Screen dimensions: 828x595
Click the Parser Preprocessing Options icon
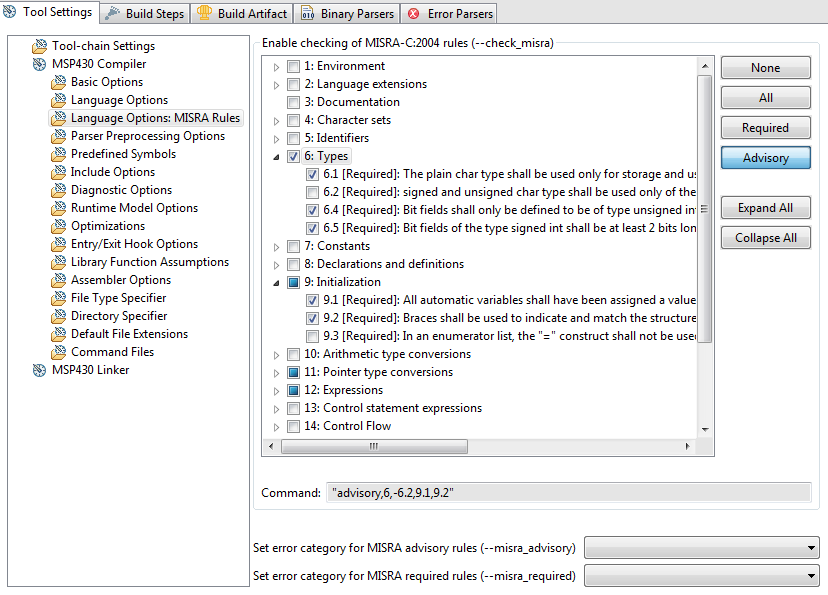coord(59,136)
